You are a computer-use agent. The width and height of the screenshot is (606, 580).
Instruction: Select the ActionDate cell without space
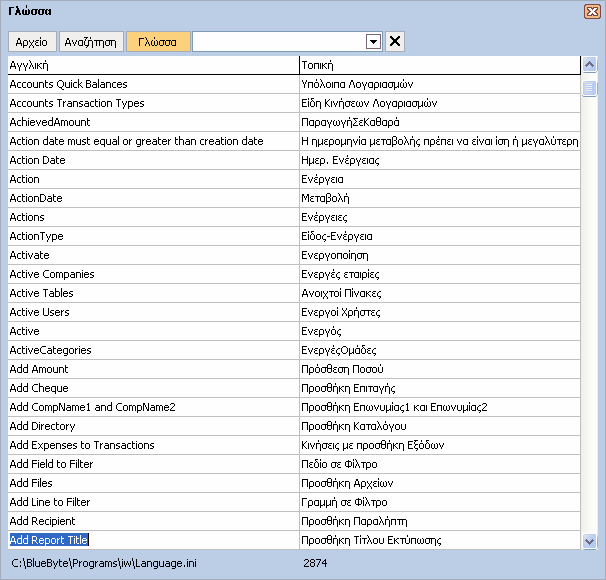coord(153,198)
